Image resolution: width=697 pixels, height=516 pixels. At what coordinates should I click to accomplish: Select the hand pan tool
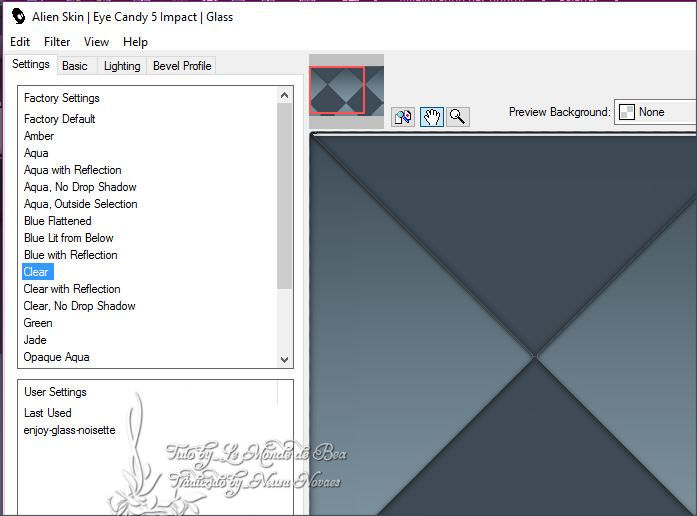tap(432, 117)
